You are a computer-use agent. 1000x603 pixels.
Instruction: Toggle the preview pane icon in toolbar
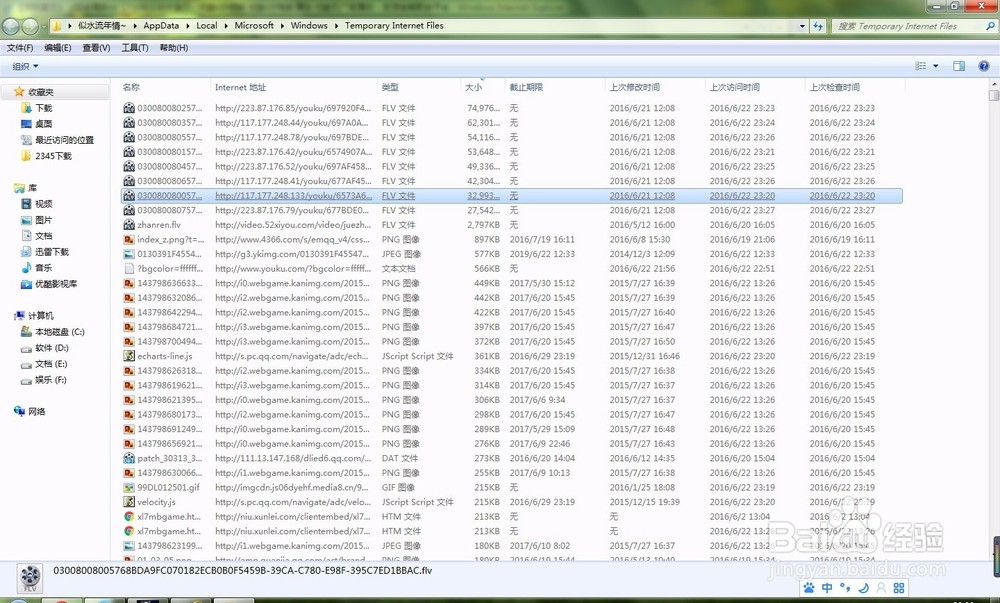(958, 66)
